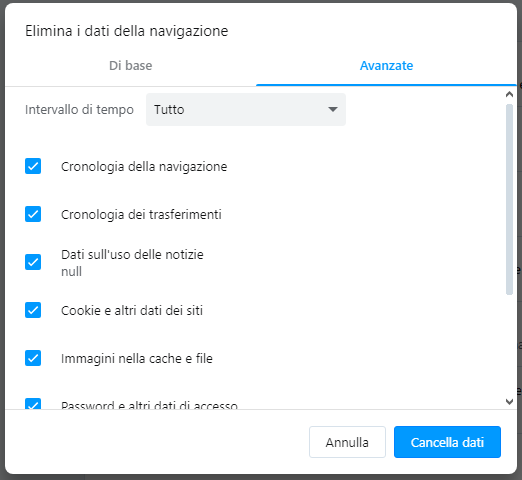Select the Avanzate tab
This screenshot has height=480, width=522.
pyautogui.click(x=386, y=66)
